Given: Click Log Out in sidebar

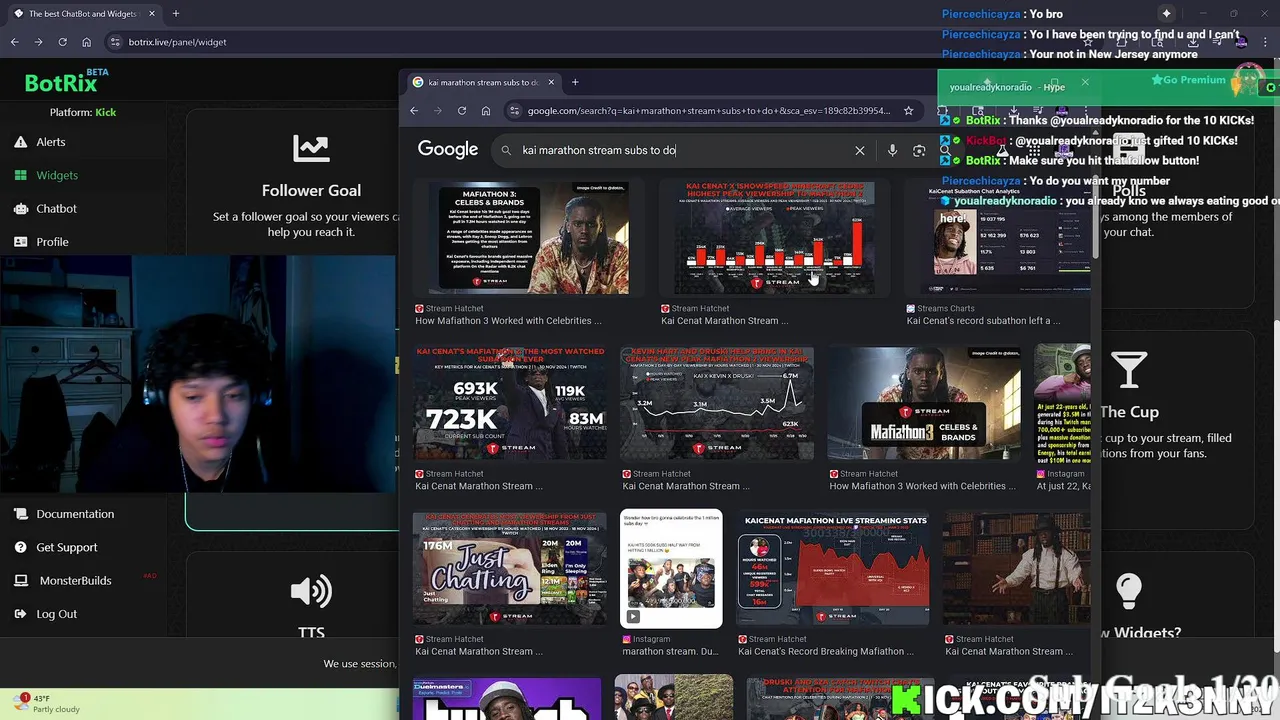Looking at the screenshot, I should 56,614.
